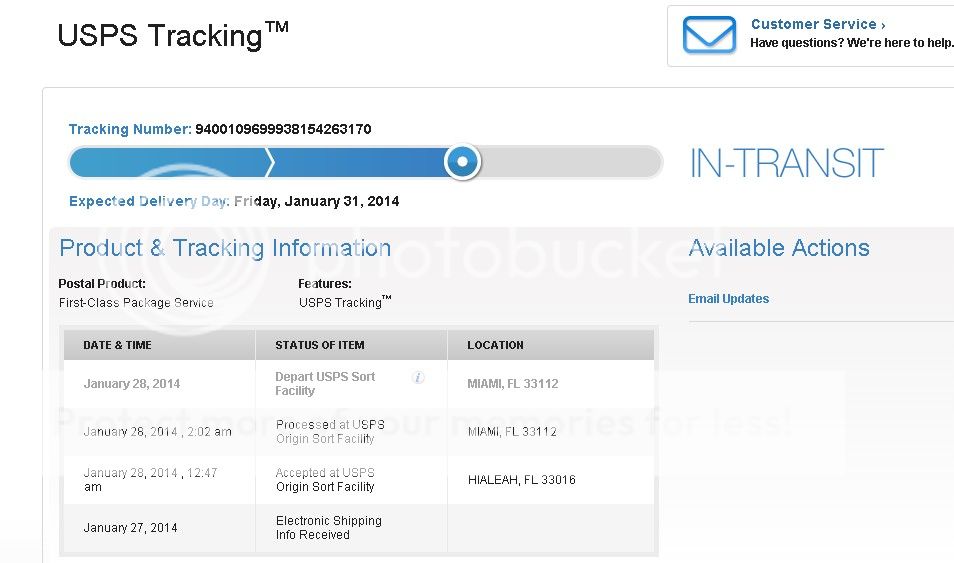Screen dimensions: 954x563
Task: Click the Customer Service envelope icon
Action: (709, 35)
